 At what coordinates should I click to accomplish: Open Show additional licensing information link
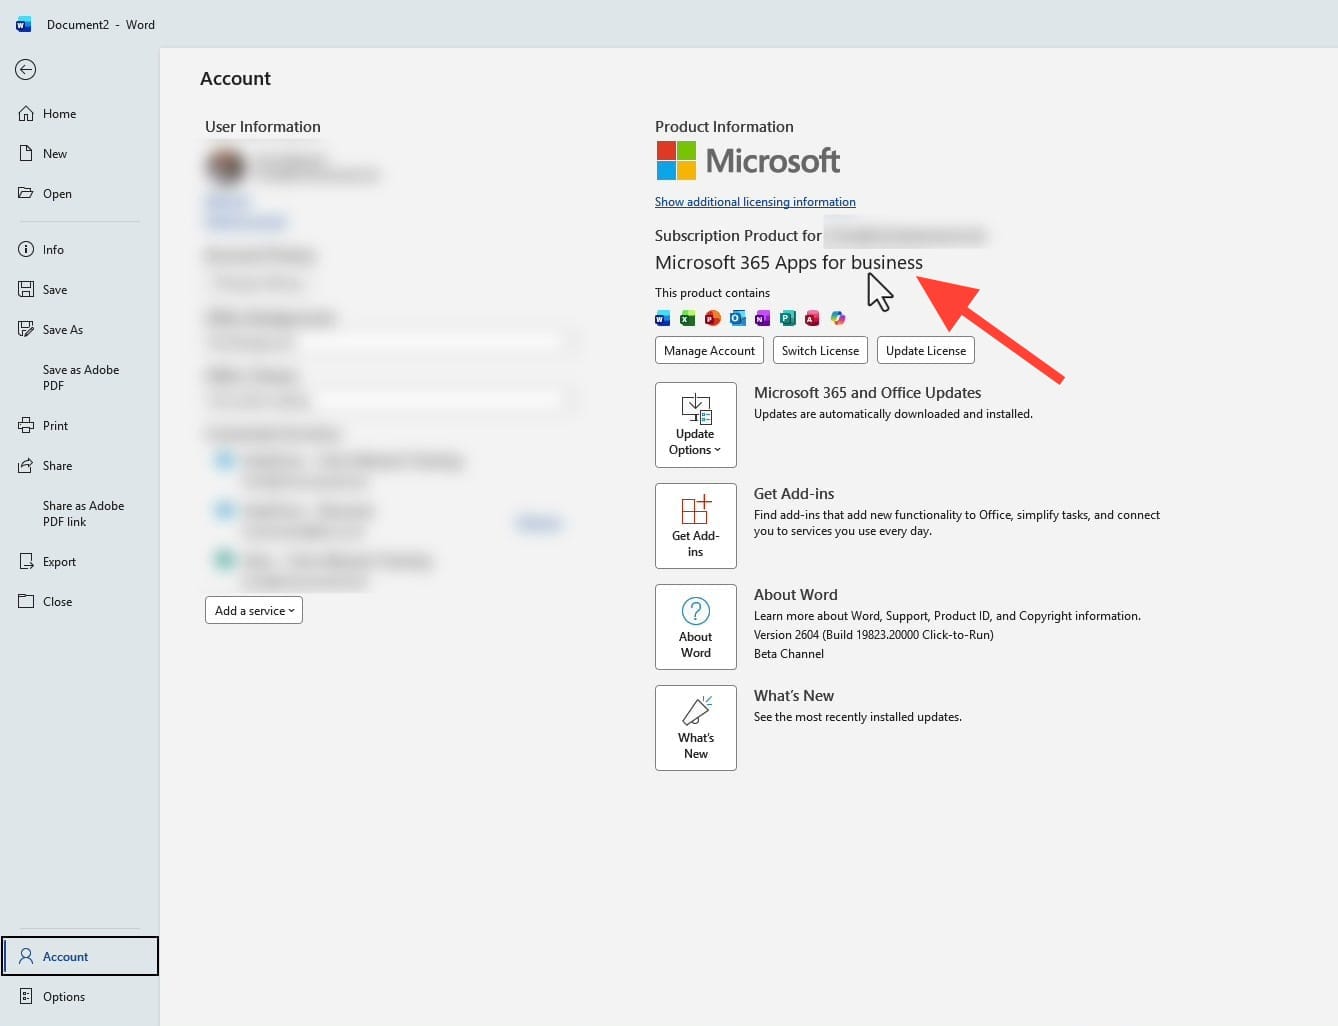point(755,201)
